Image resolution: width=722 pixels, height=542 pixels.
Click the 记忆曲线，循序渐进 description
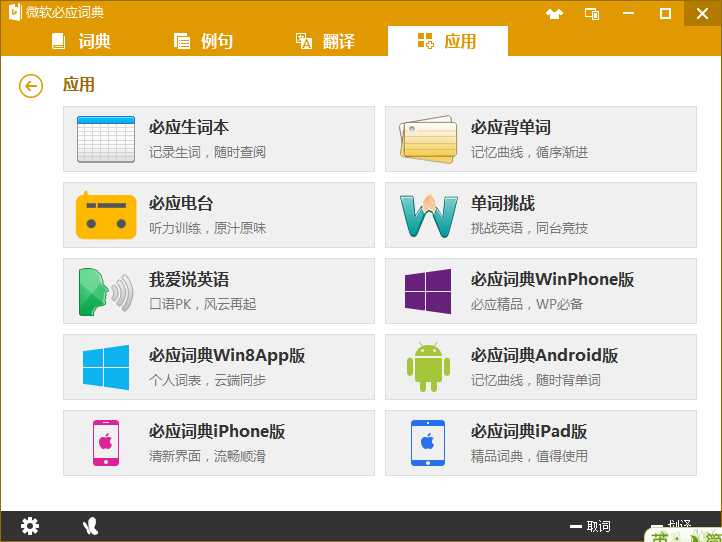point(529,152)
